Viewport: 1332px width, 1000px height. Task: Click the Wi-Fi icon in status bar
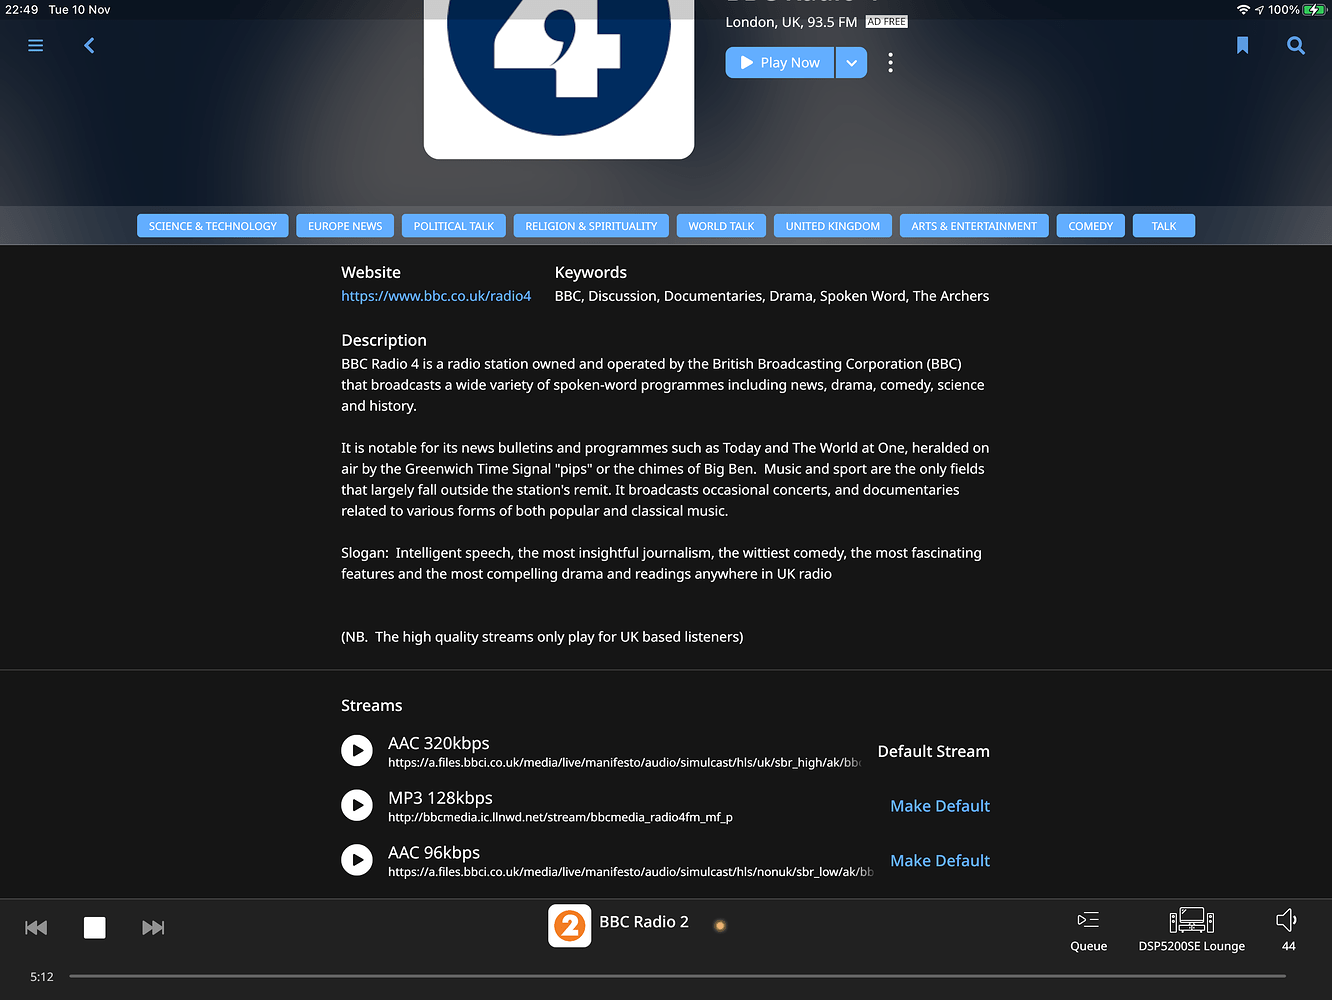(1243, 10)
